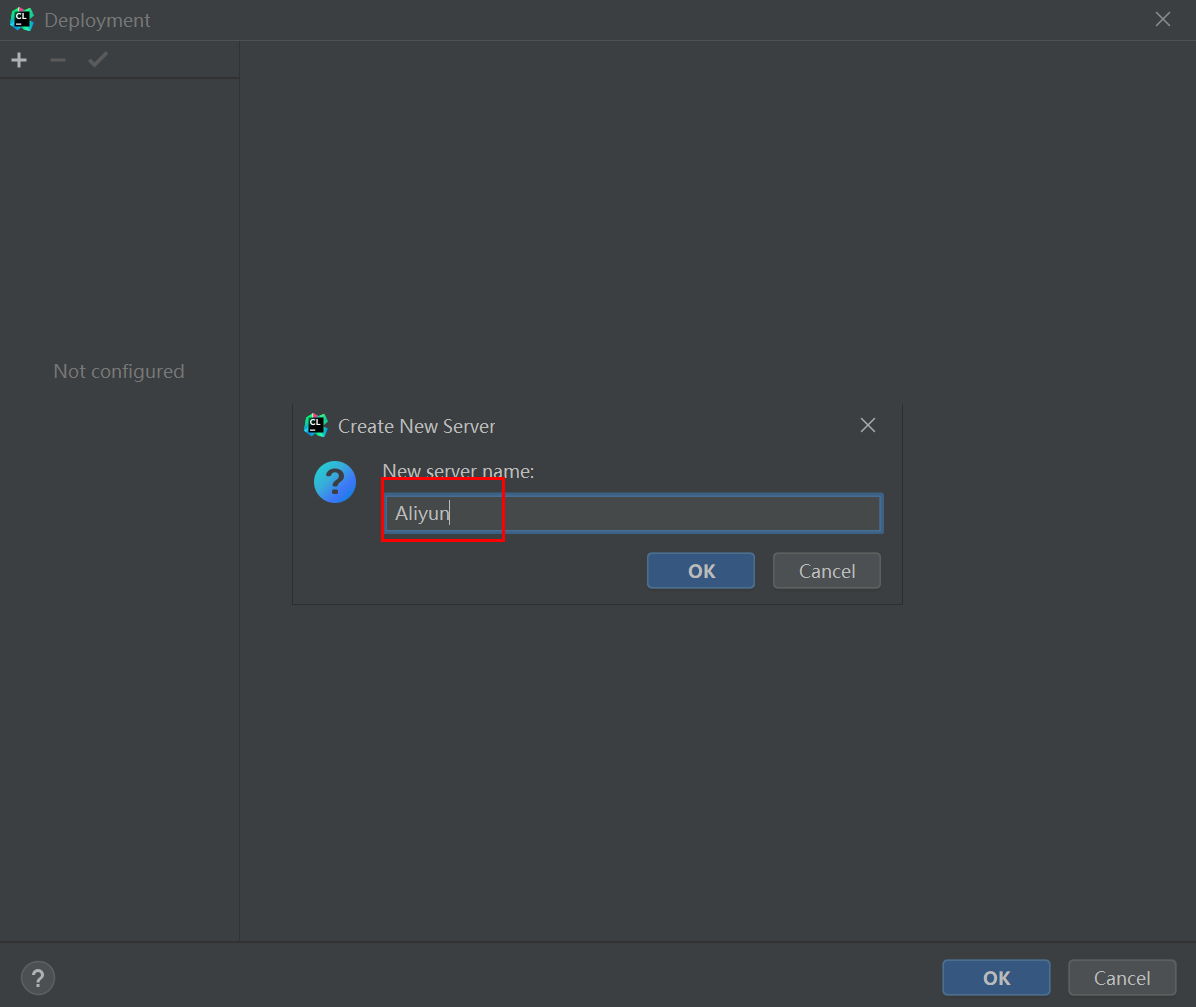Click the plus icon to add server
This screenshot has width=1196, height=1007.
click(x=19, y=60)
